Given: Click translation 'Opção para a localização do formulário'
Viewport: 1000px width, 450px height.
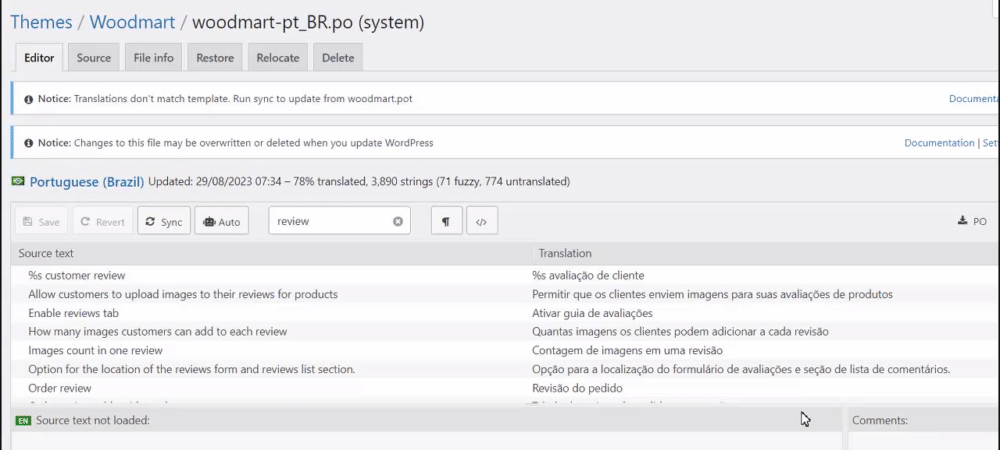Looking at the screenshot, I should (741, 369).
